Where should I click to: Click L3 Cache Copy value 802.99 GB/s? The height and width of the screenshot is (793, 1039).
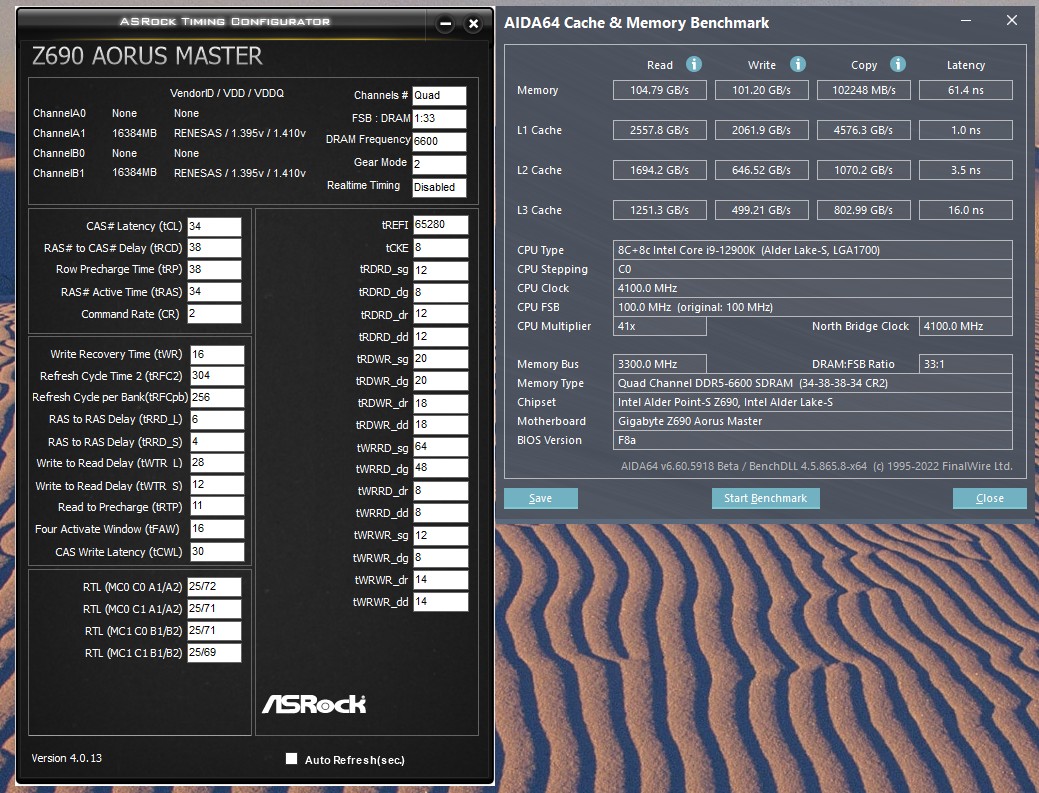[x=863, y=210]
